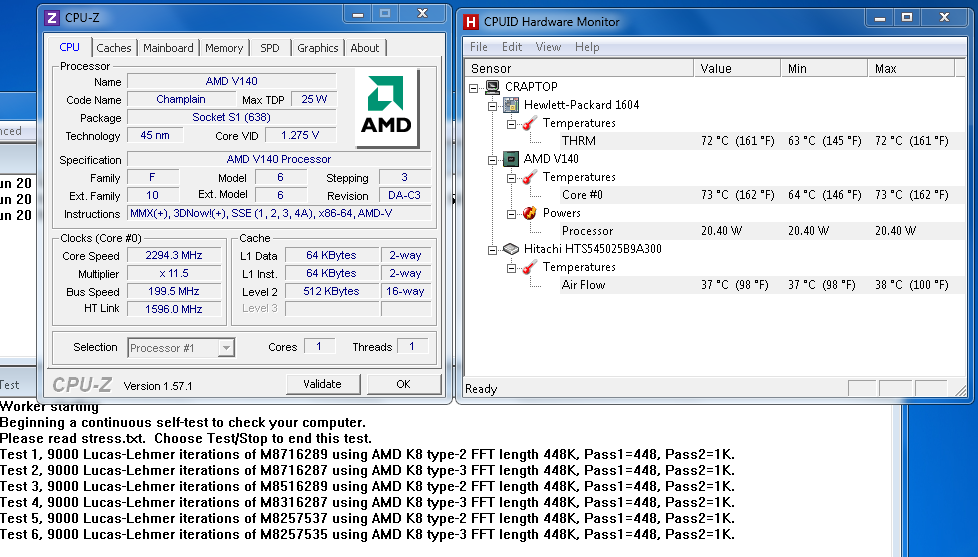
Task: Click thermometer icon under Hitachi drive
Action: coord(530,267)
